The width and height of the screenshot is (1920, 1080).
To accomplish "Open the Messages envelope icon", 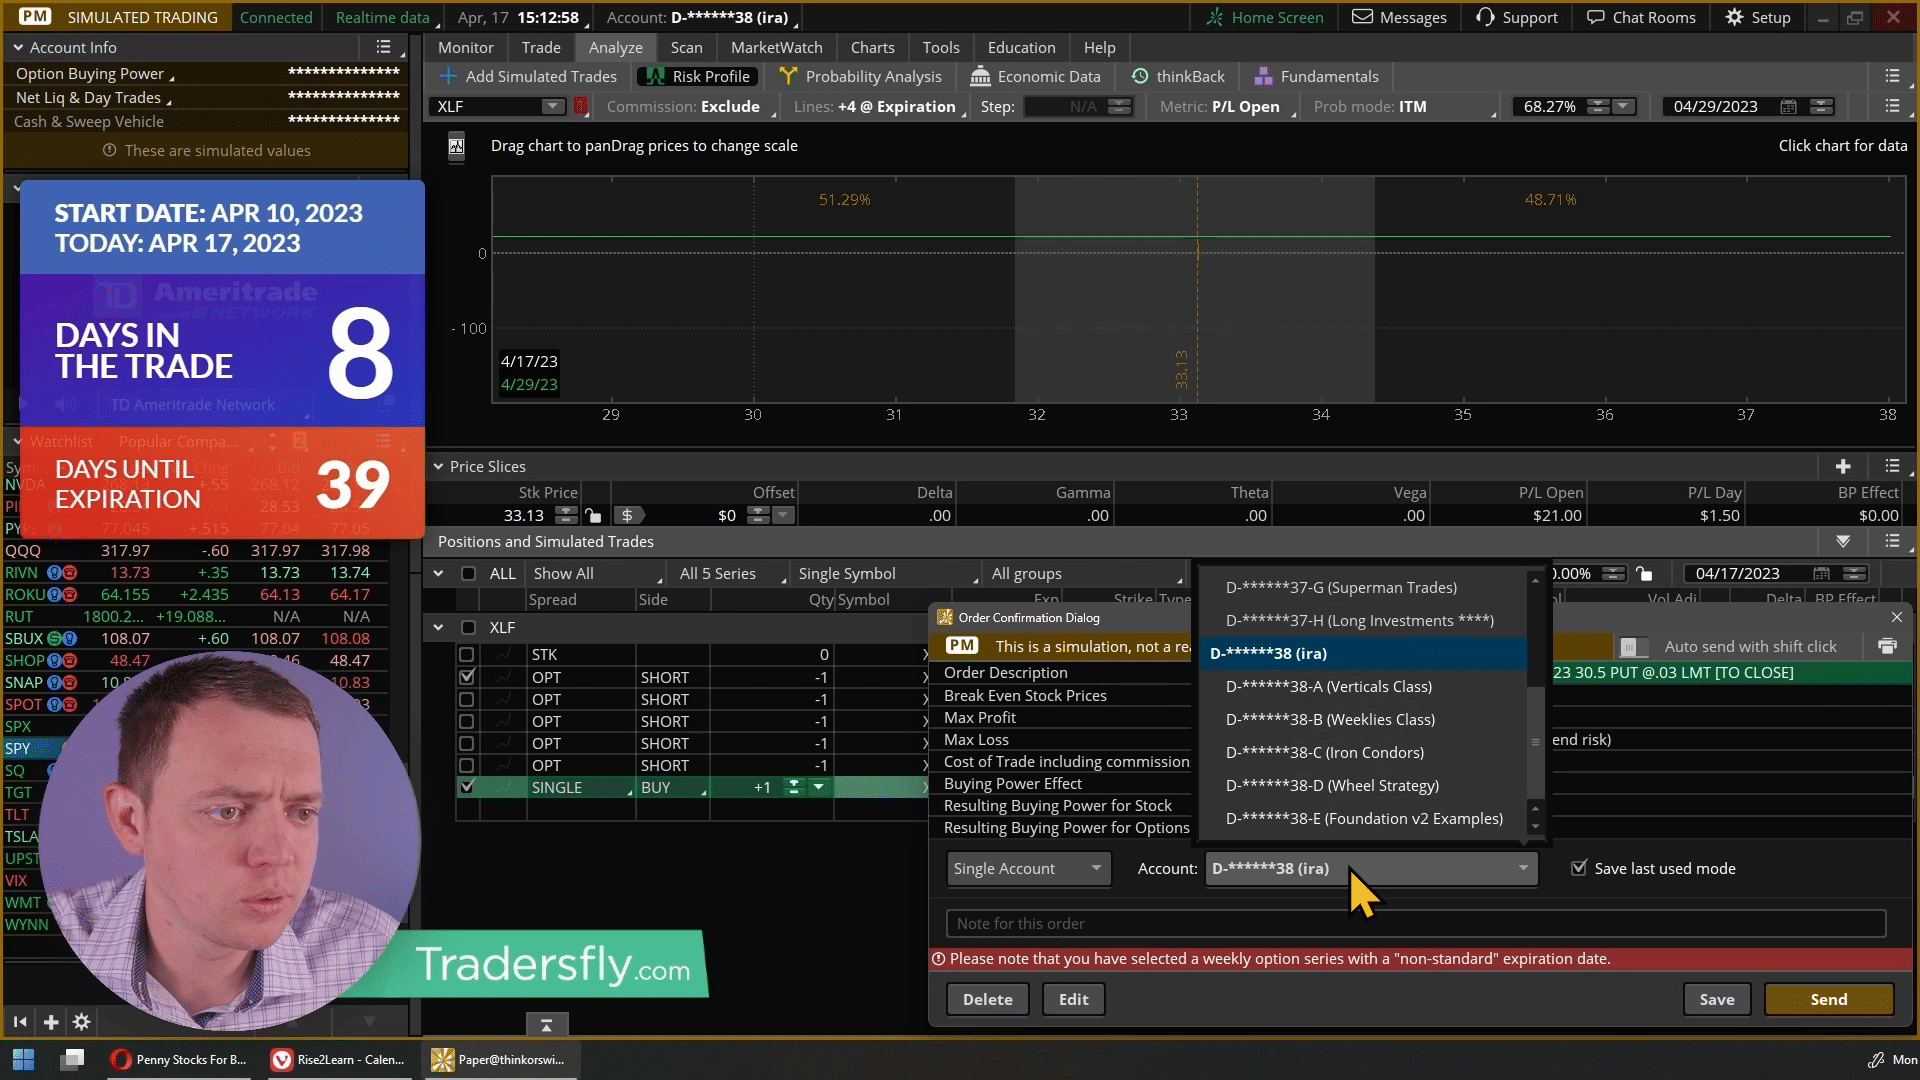I will pyautogui.click(x=1362, y=17).
